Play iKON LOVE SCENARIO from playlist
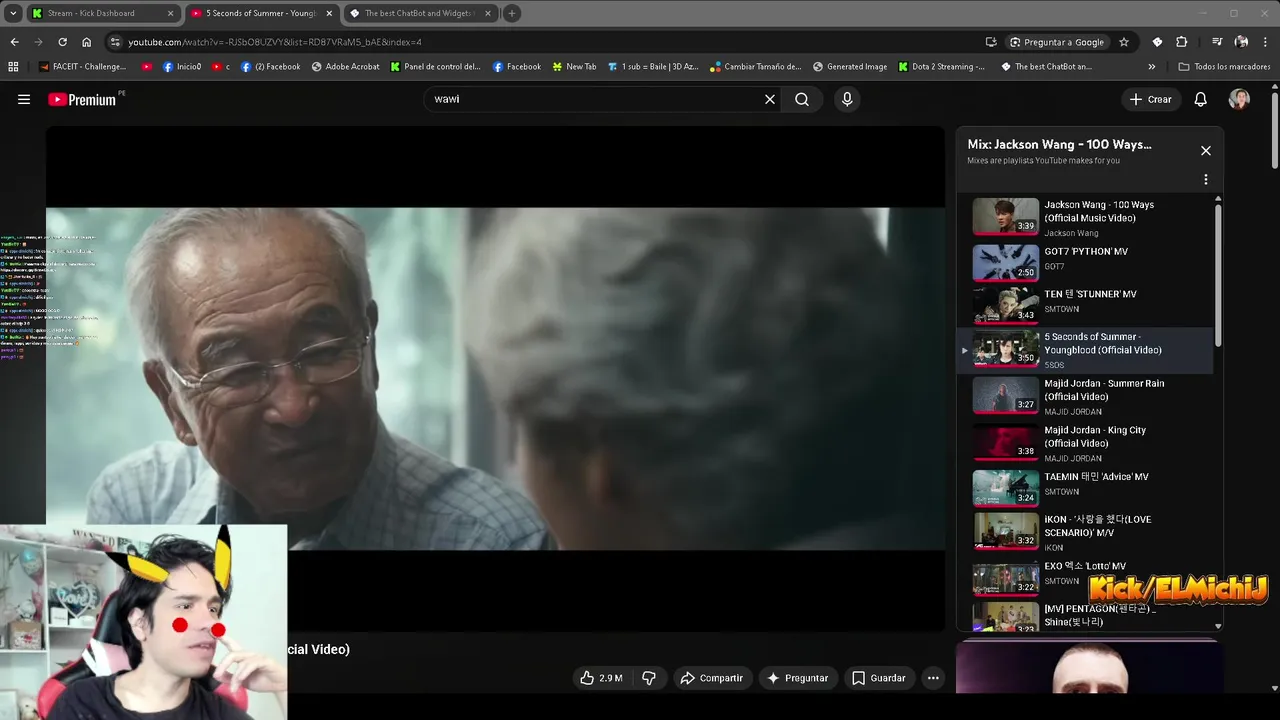 coord(1085,532)
